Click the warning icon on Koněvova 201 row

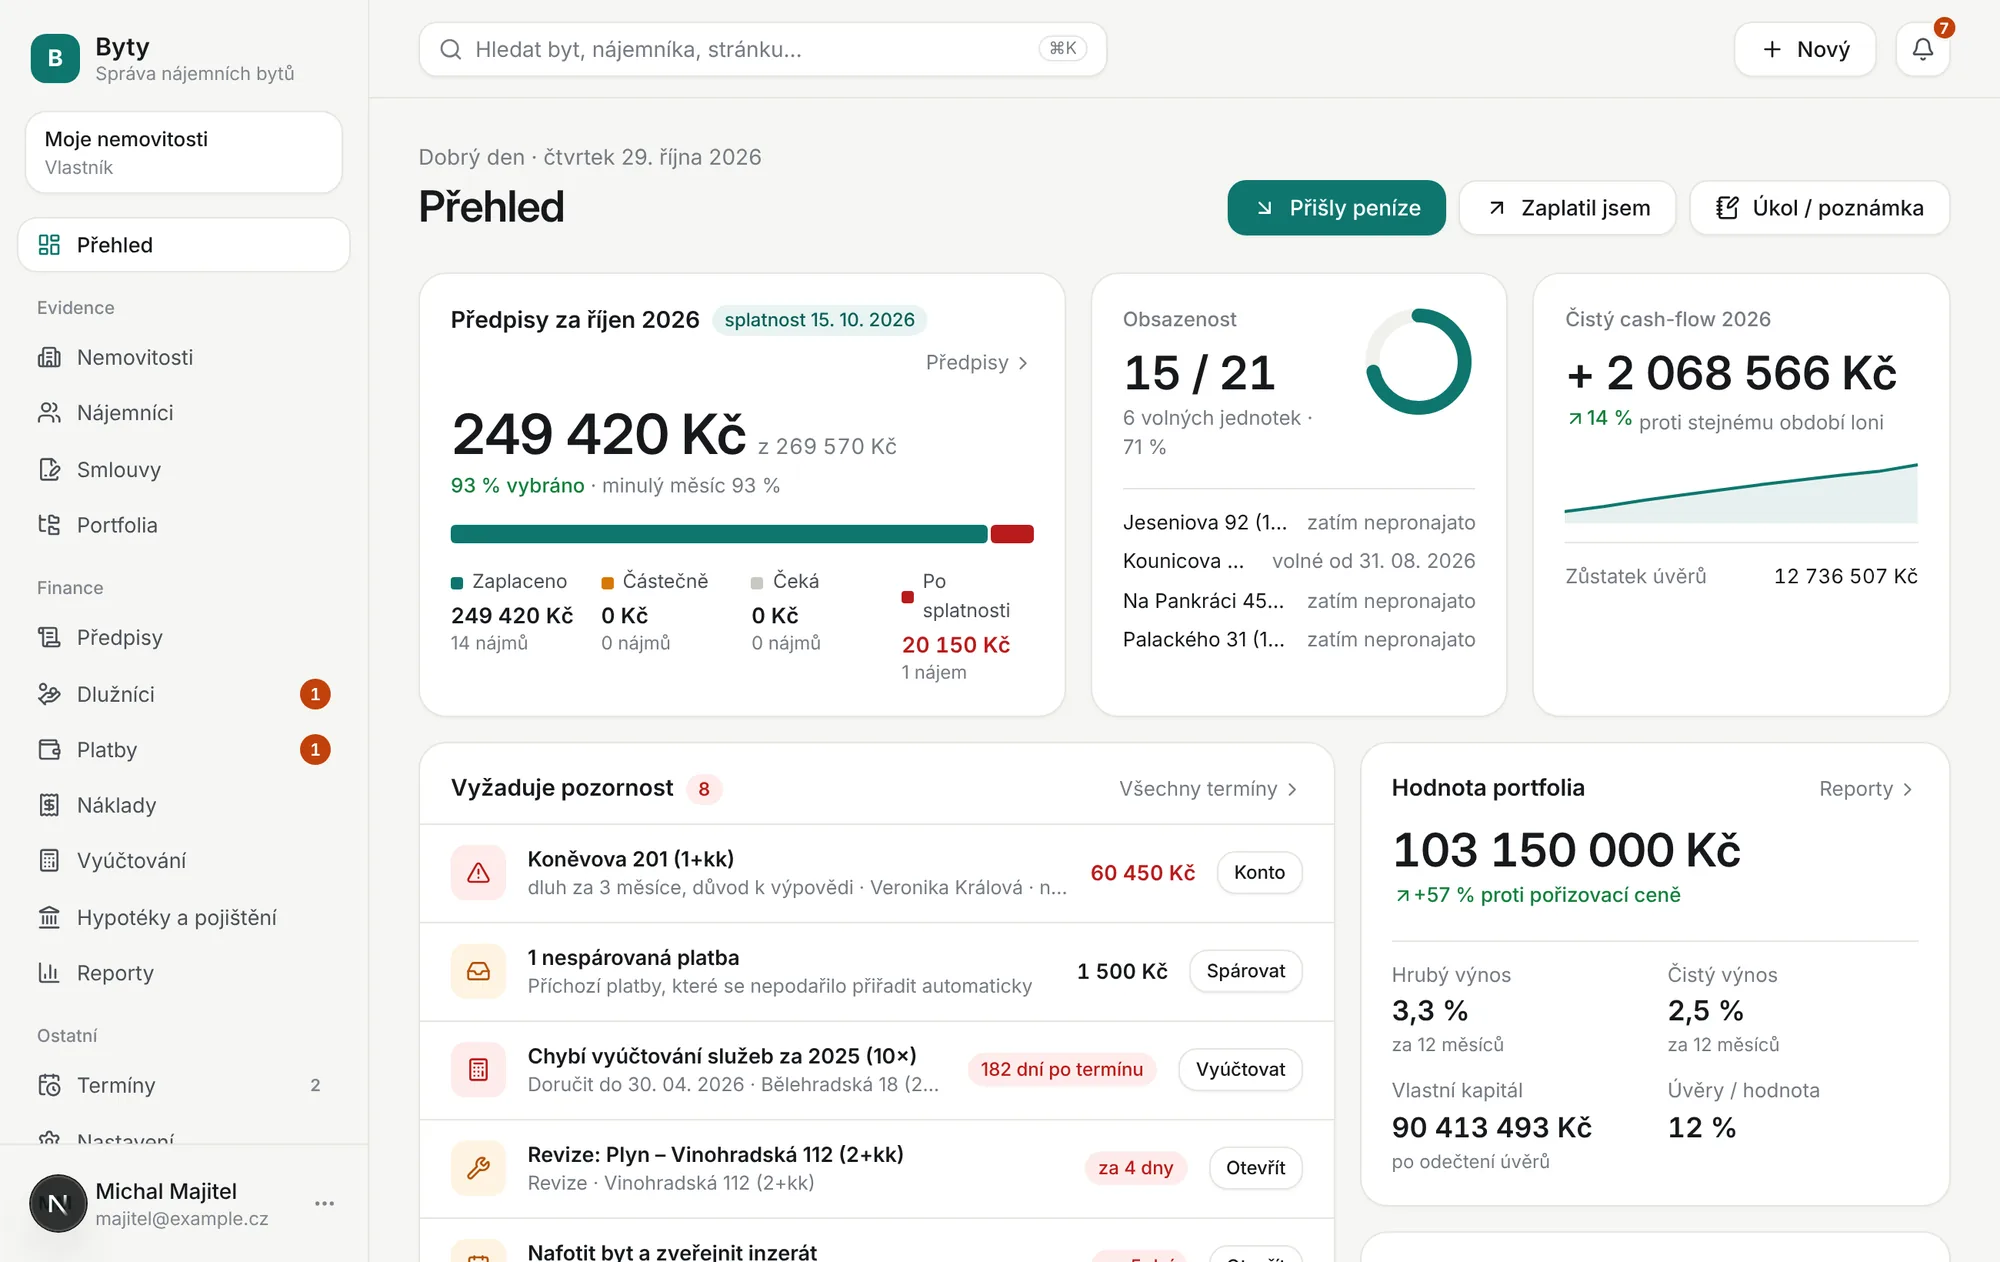[478, 873]
